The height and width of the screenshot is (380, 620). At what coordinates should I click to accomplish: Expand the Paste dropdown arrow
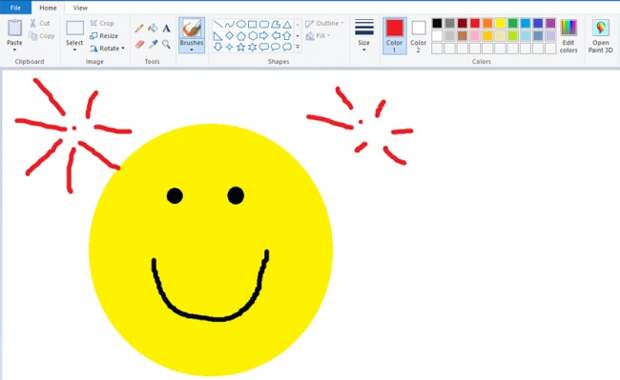pos(15,50)
